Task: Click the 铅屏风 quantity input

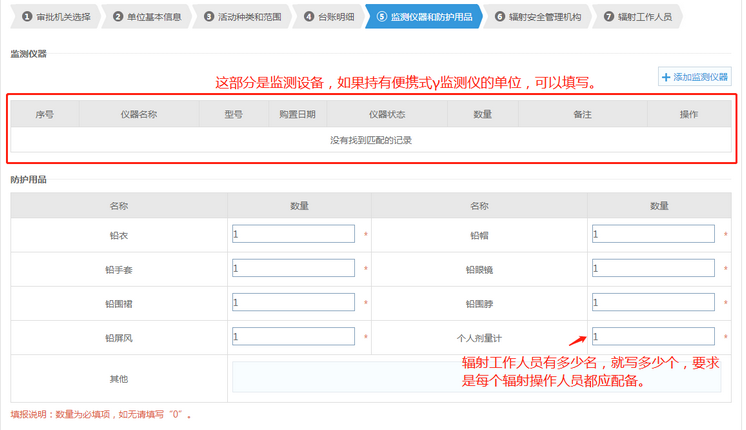Action: point(293,336)
